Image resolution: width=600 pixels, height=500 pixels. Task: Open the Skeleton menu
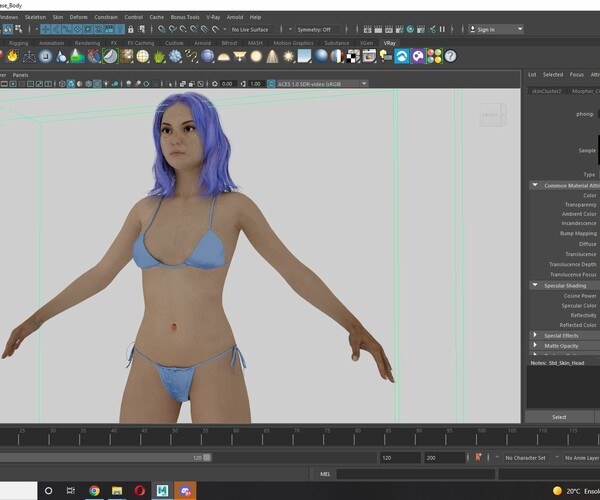(x=35, y=17)
